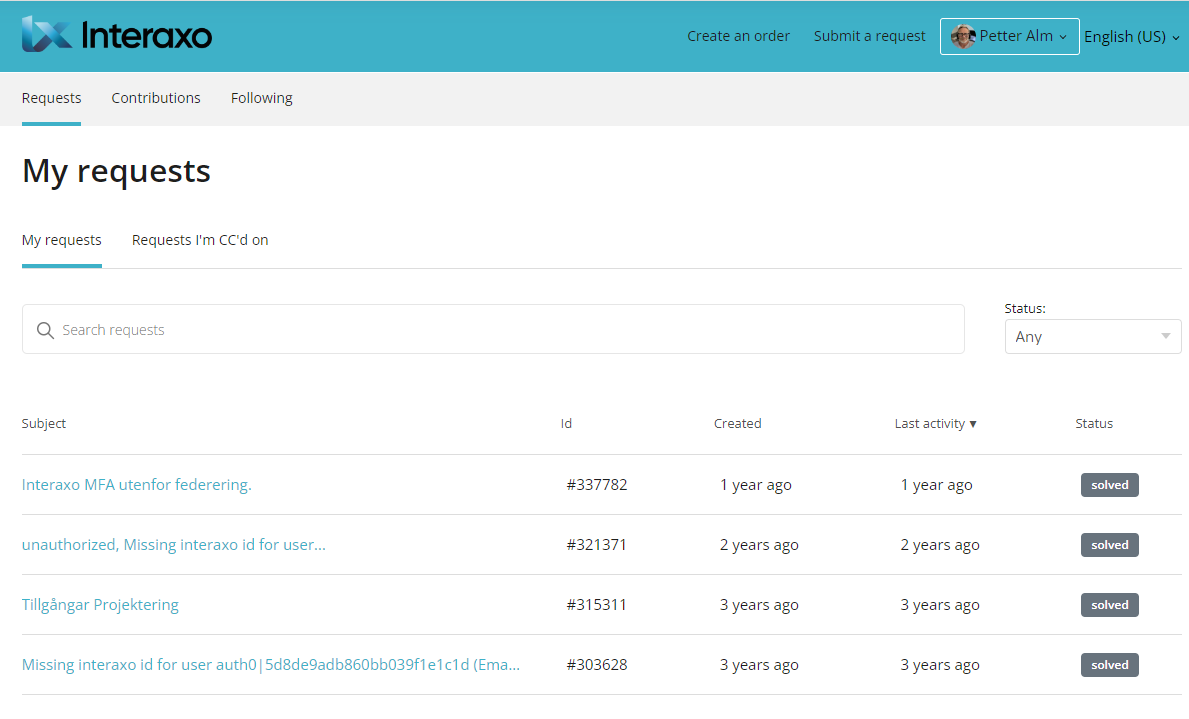This screenshot has width=1189, height=719.
Task: Click the Subject column header
Action: pos(44,423)
